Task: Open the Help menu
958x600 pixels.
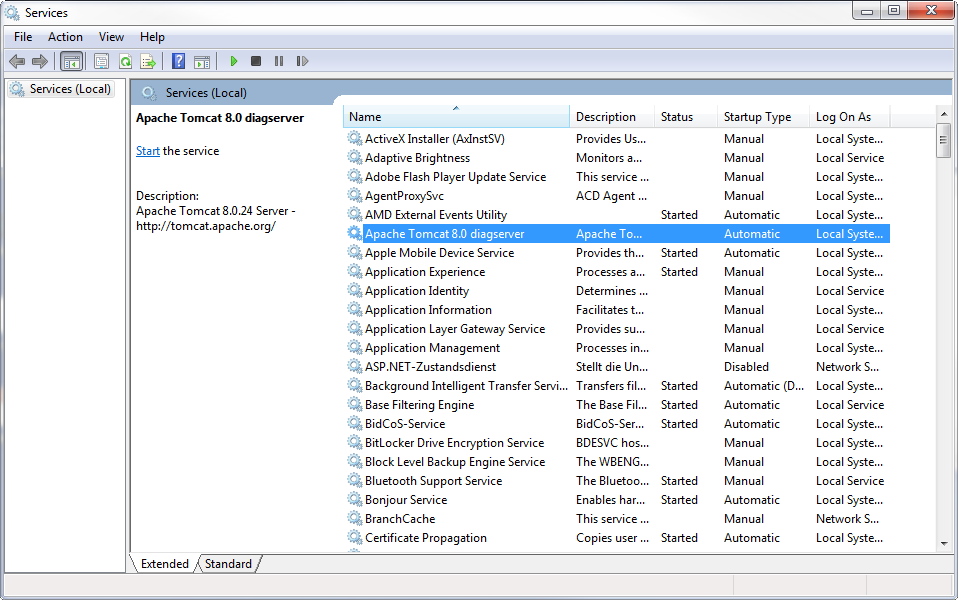Action: (x=152, y=37)
